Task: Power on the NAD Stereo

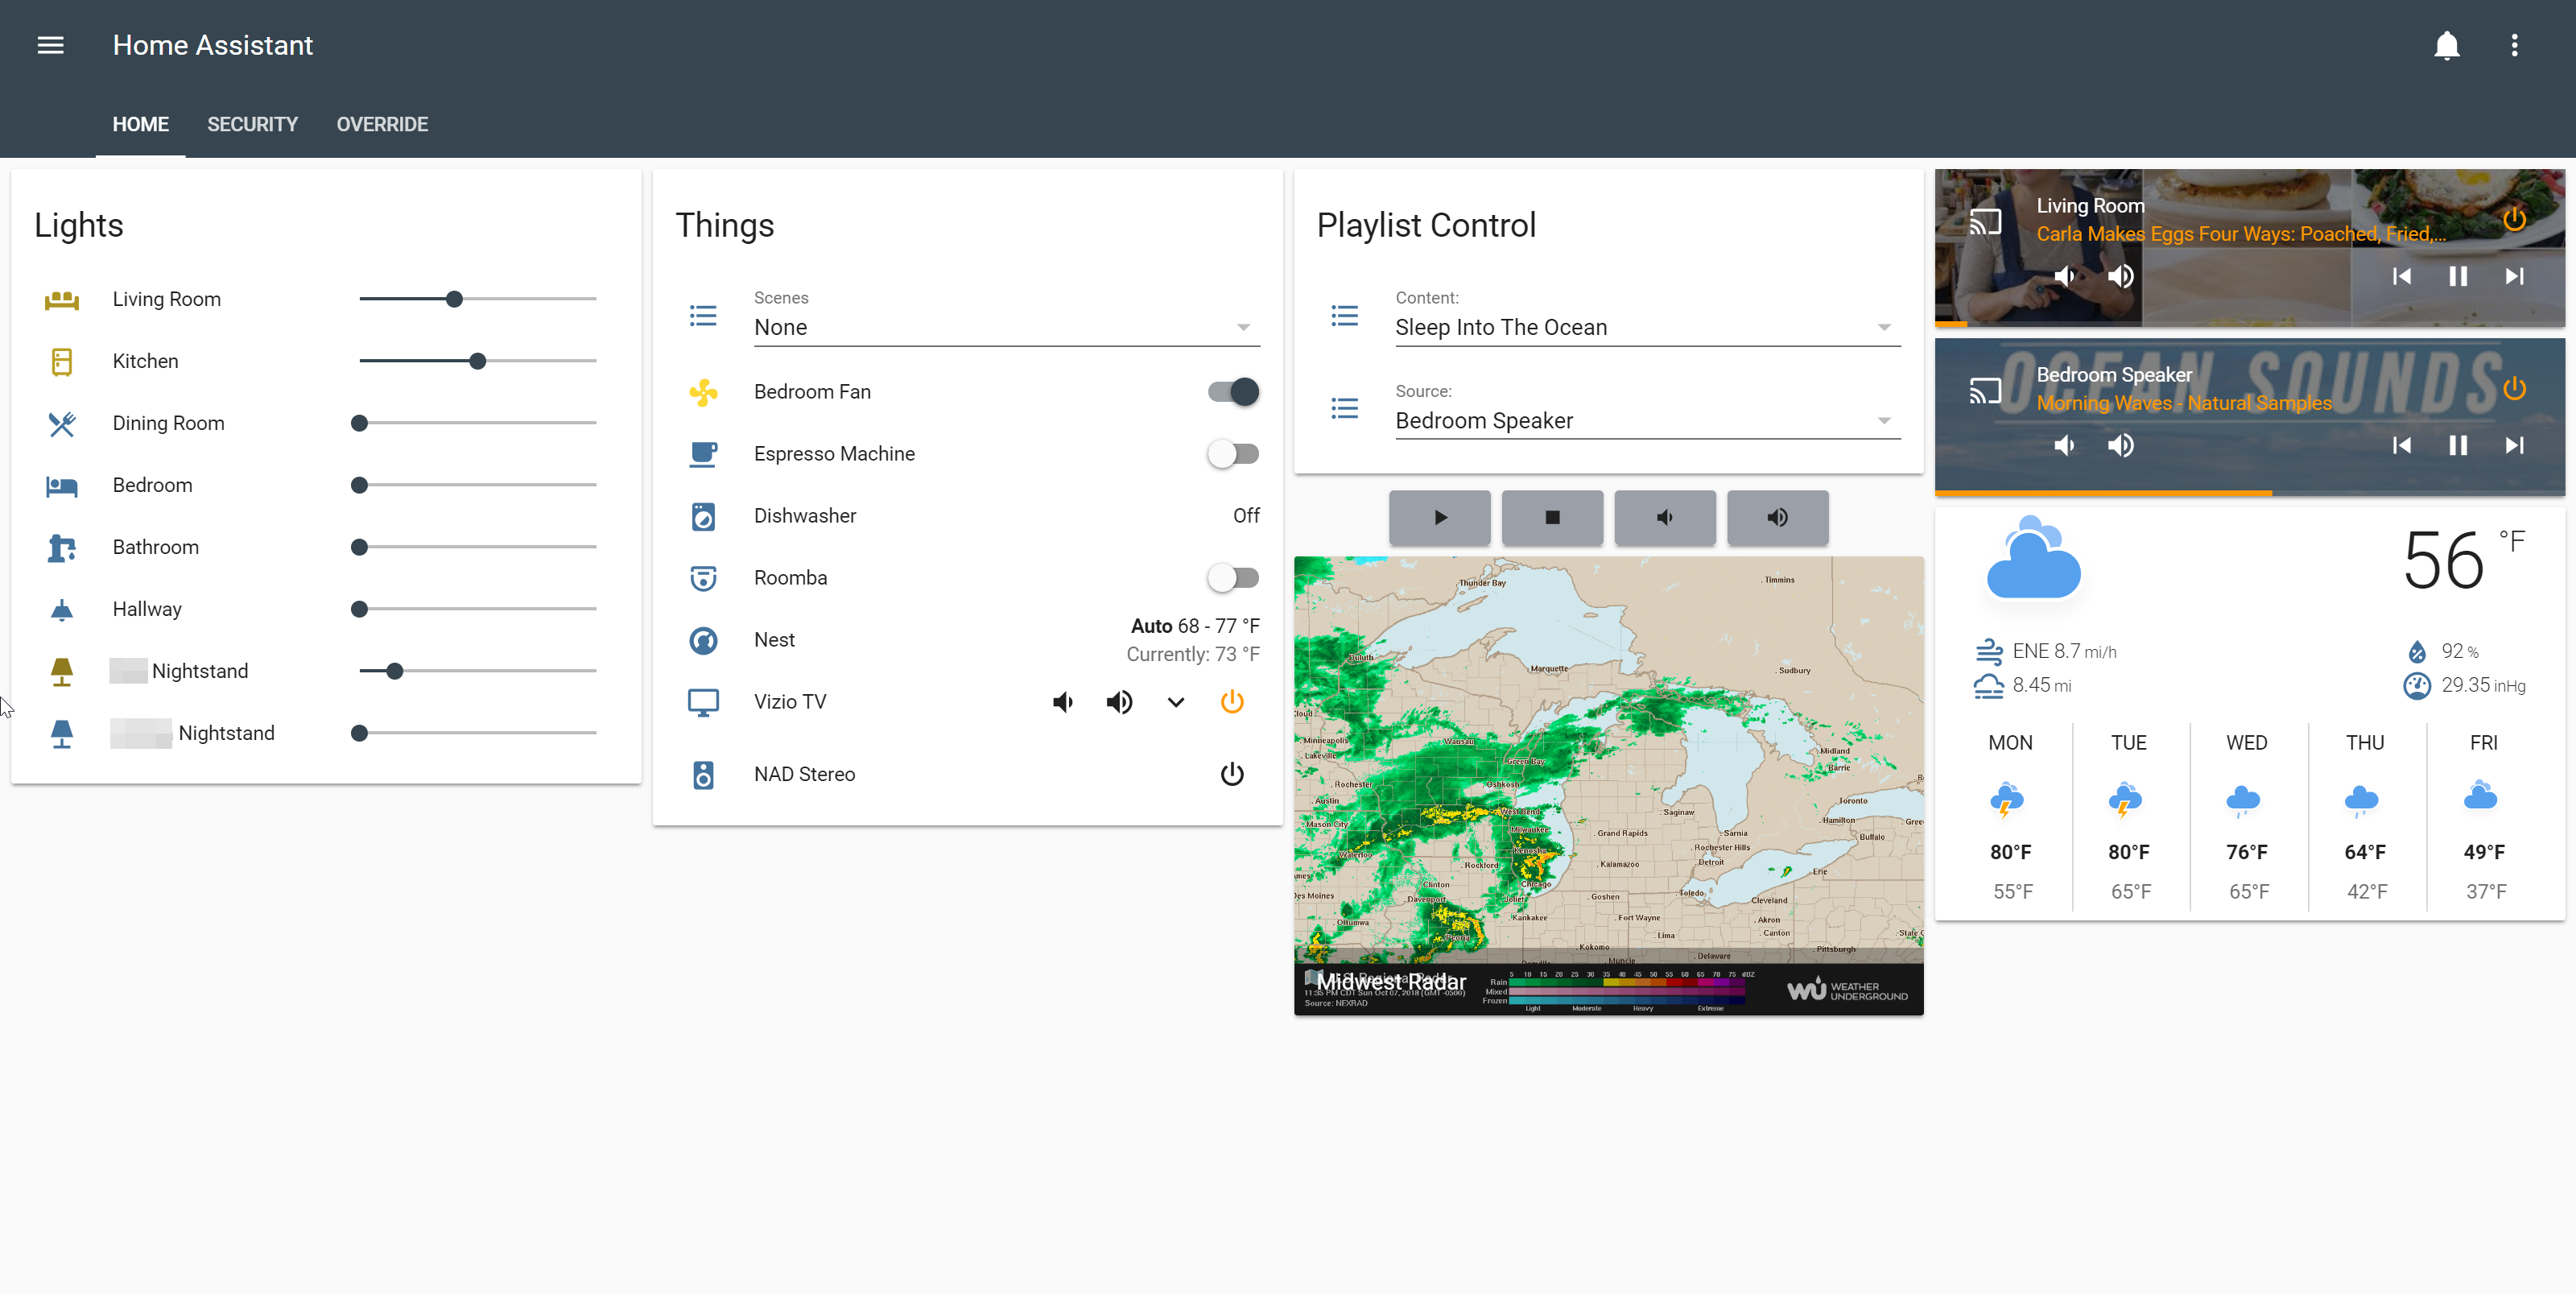Action: coord(1231,774)
